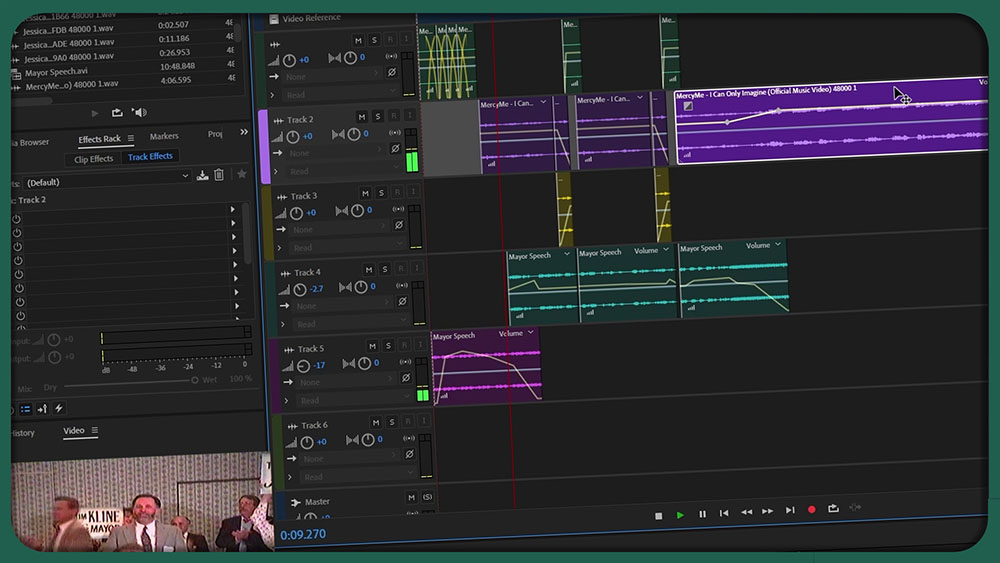1000x563 pixels.
Task: Click Sum to Mono icon on Track 3
Action: (x=399, y=209)
